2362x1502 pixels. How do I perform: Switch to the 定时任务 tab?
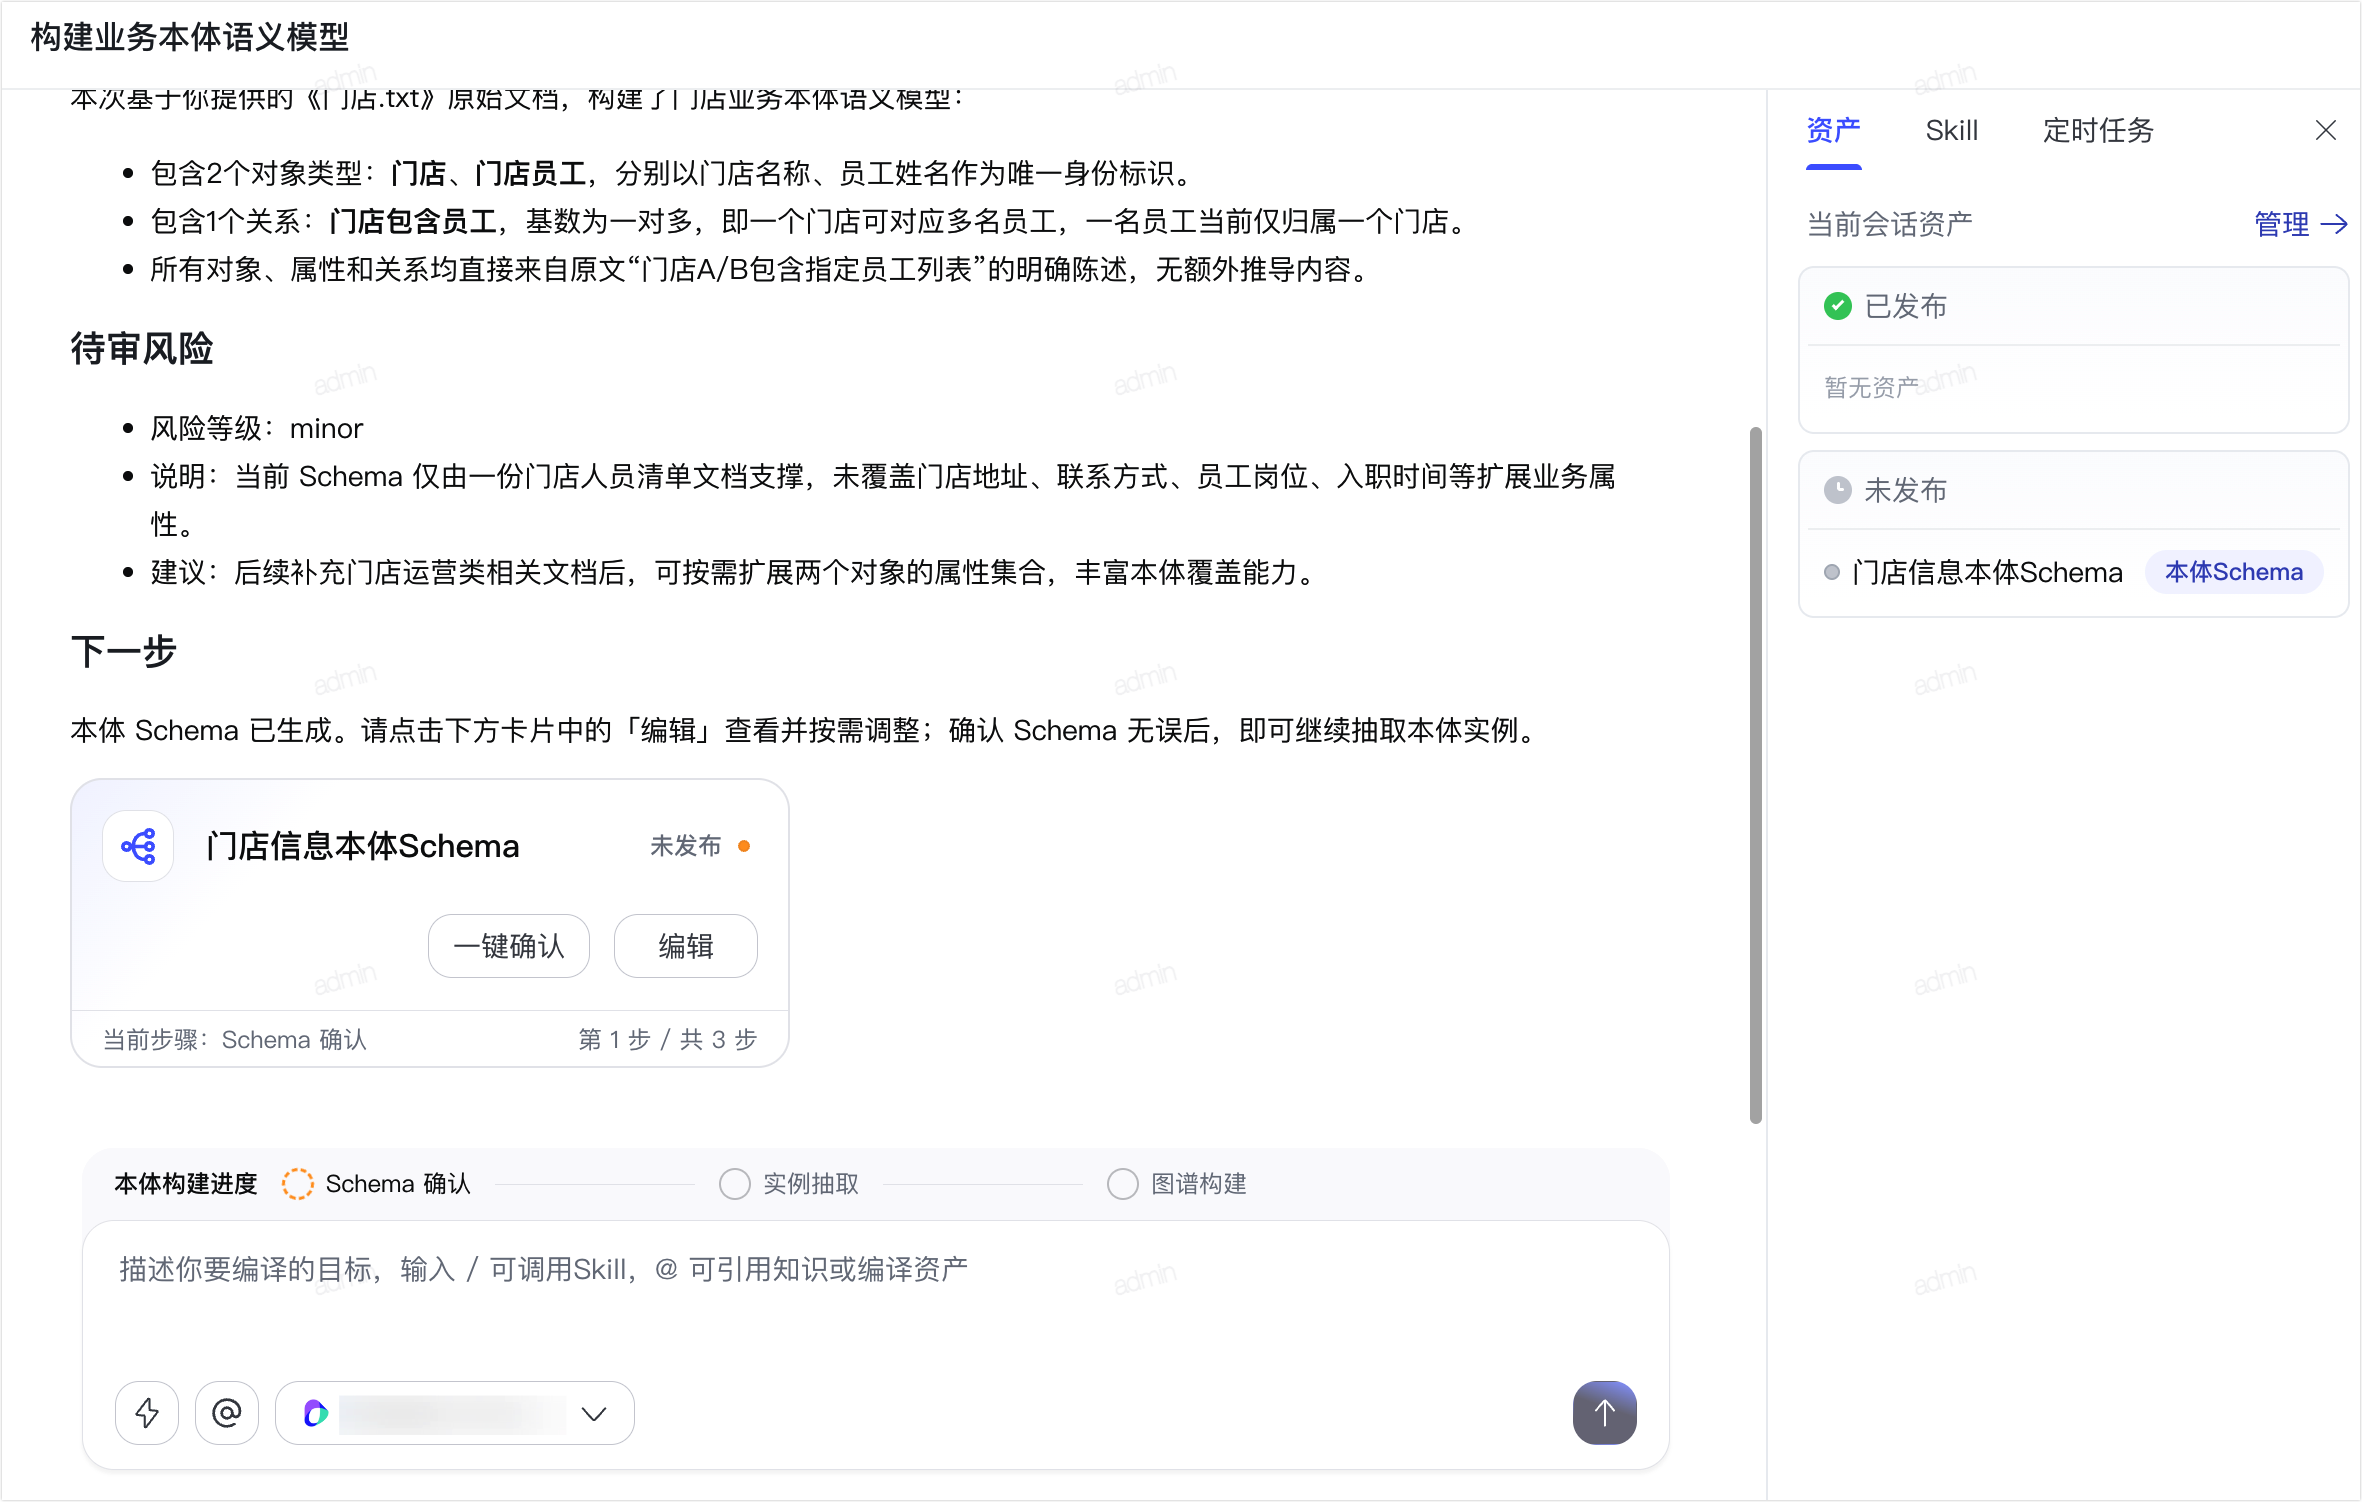pos(2098,131)
